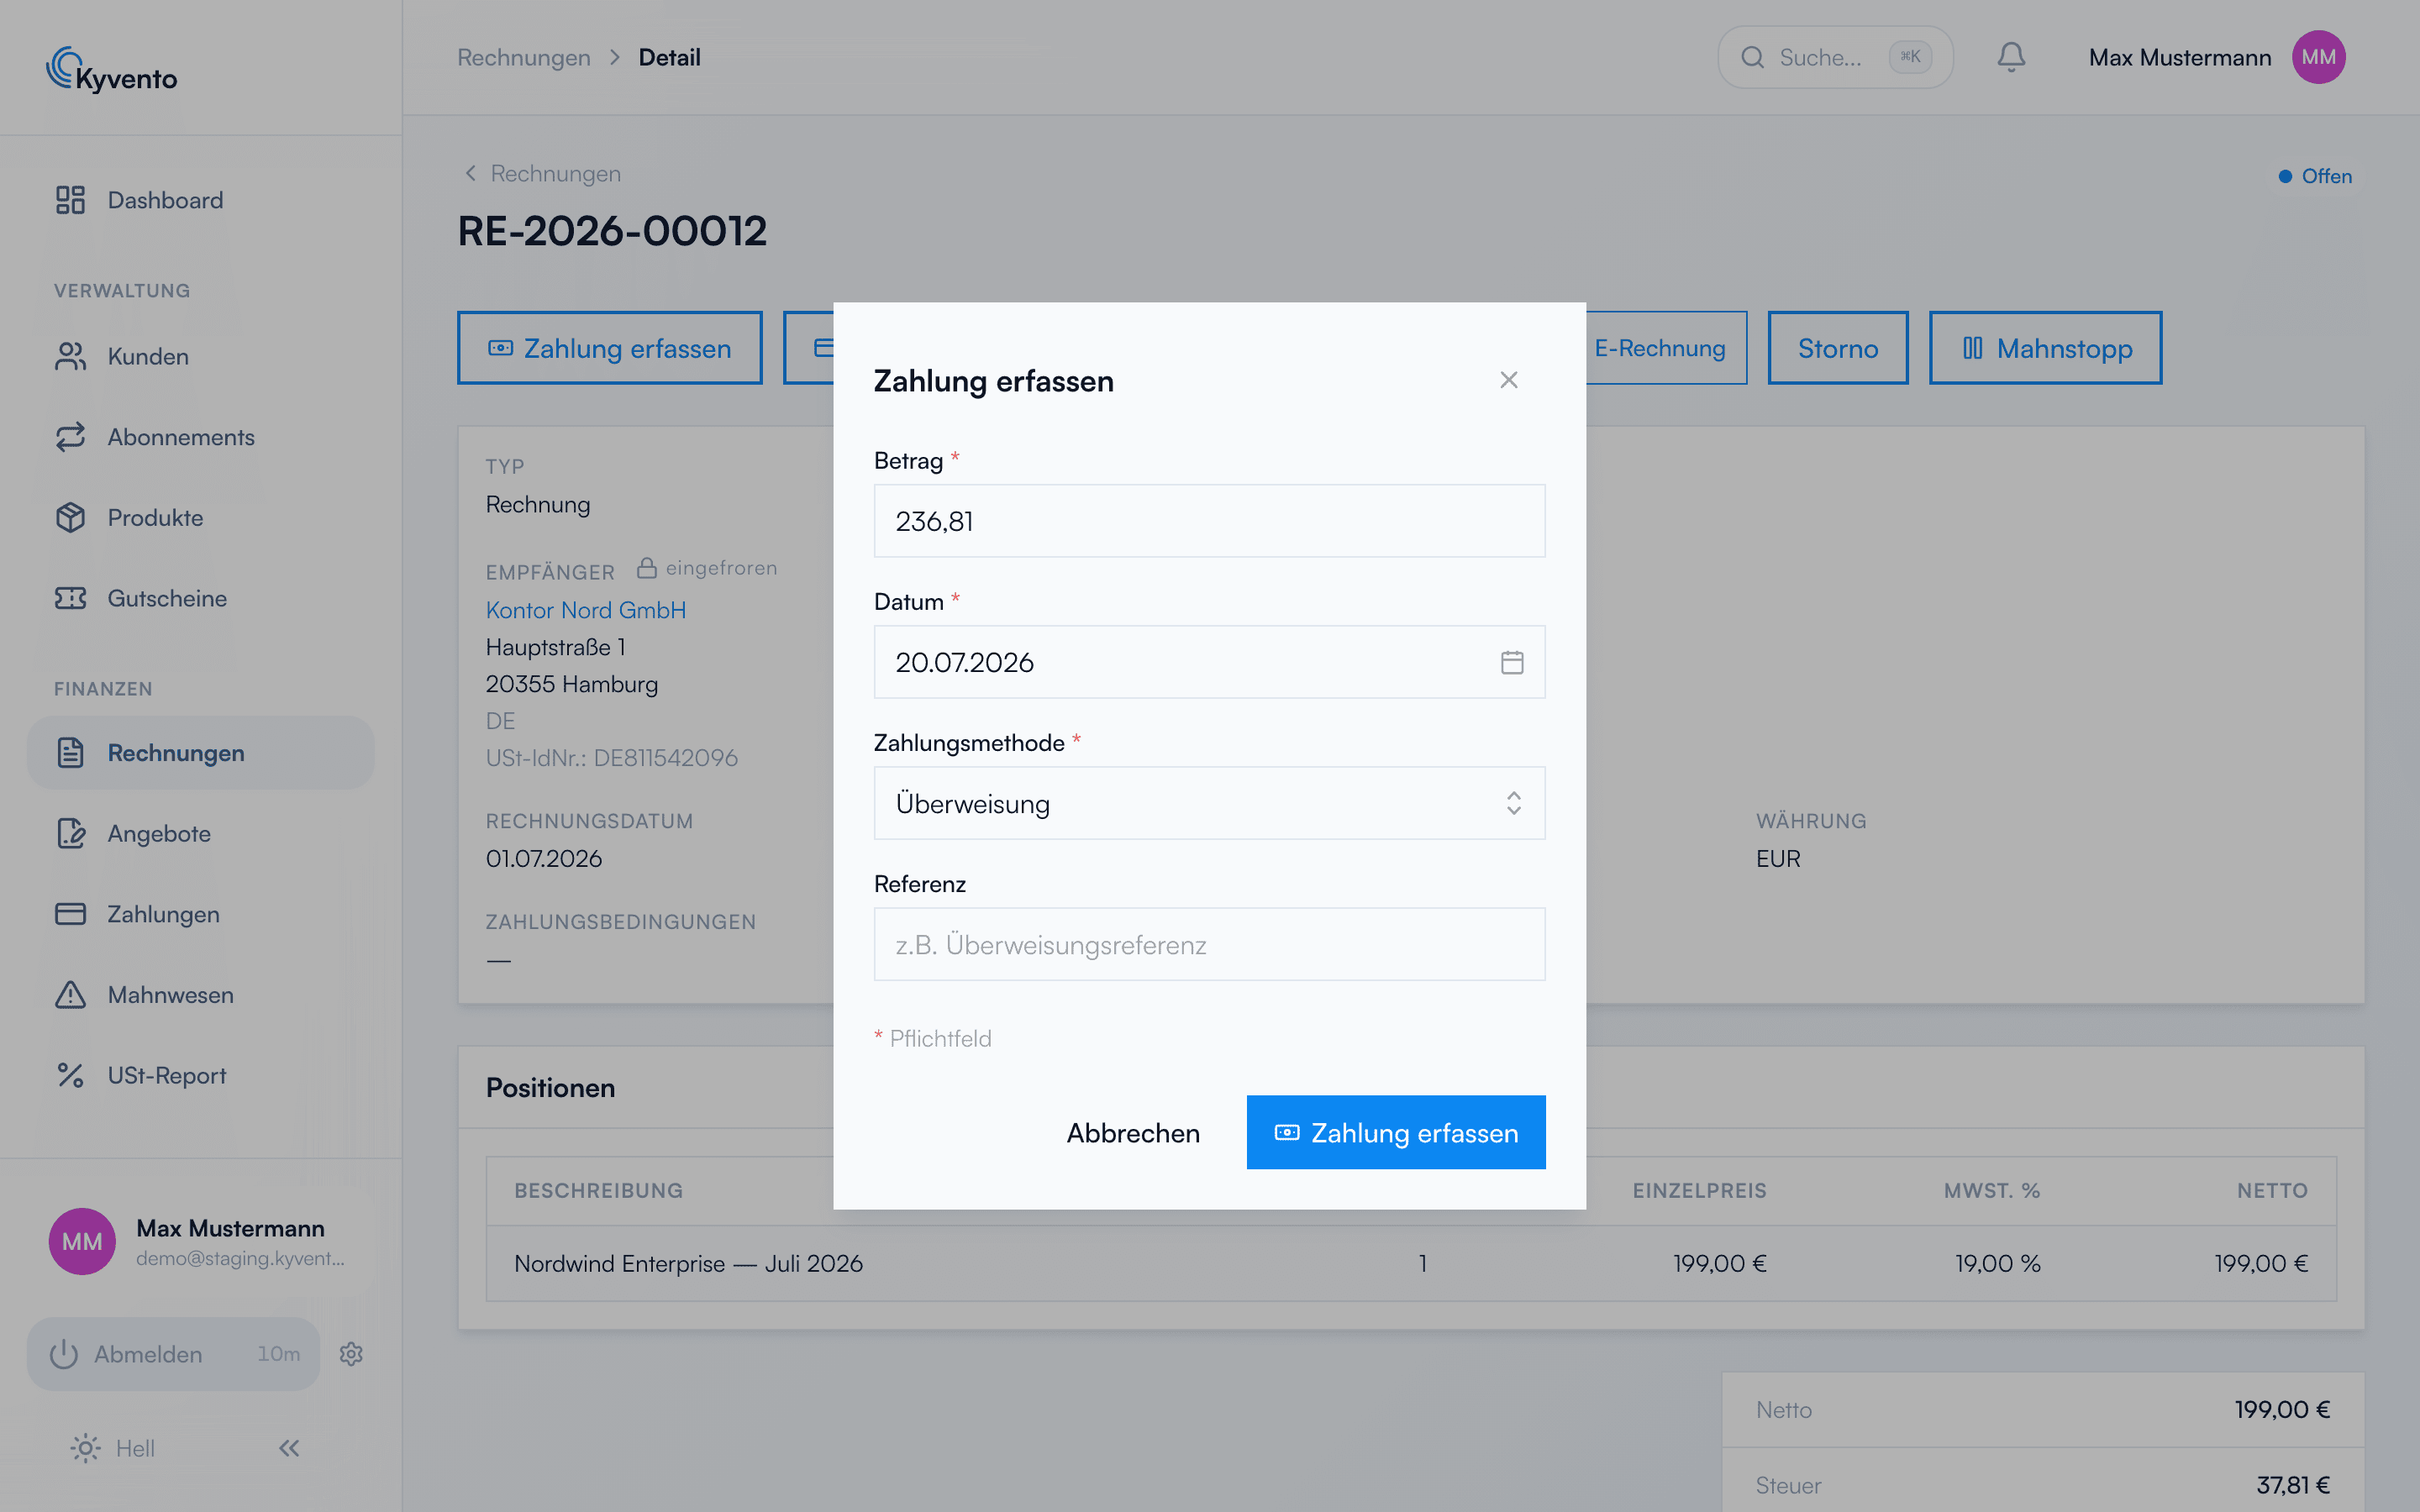
Task: Open settings gear next to Abmelden
Action: [x=351, y=1354]
